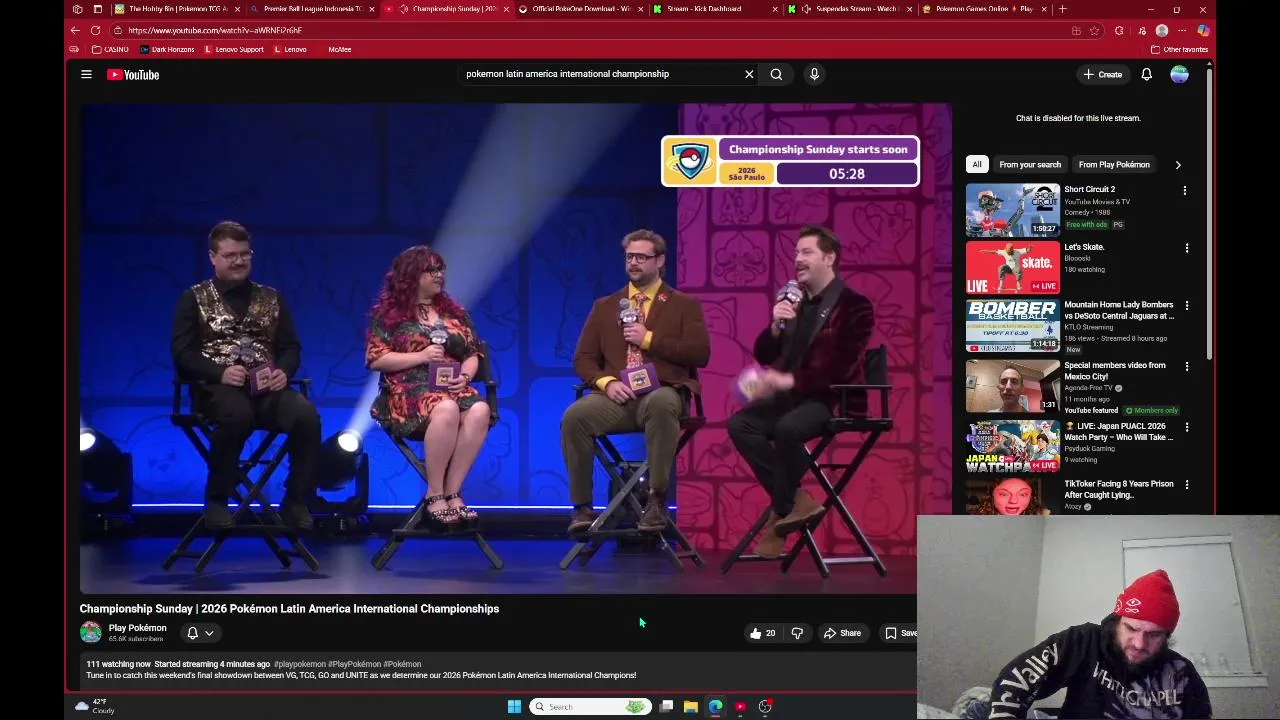
Task: Open the Let's Skate live thumbnail
Action: tap(1012, 268)
